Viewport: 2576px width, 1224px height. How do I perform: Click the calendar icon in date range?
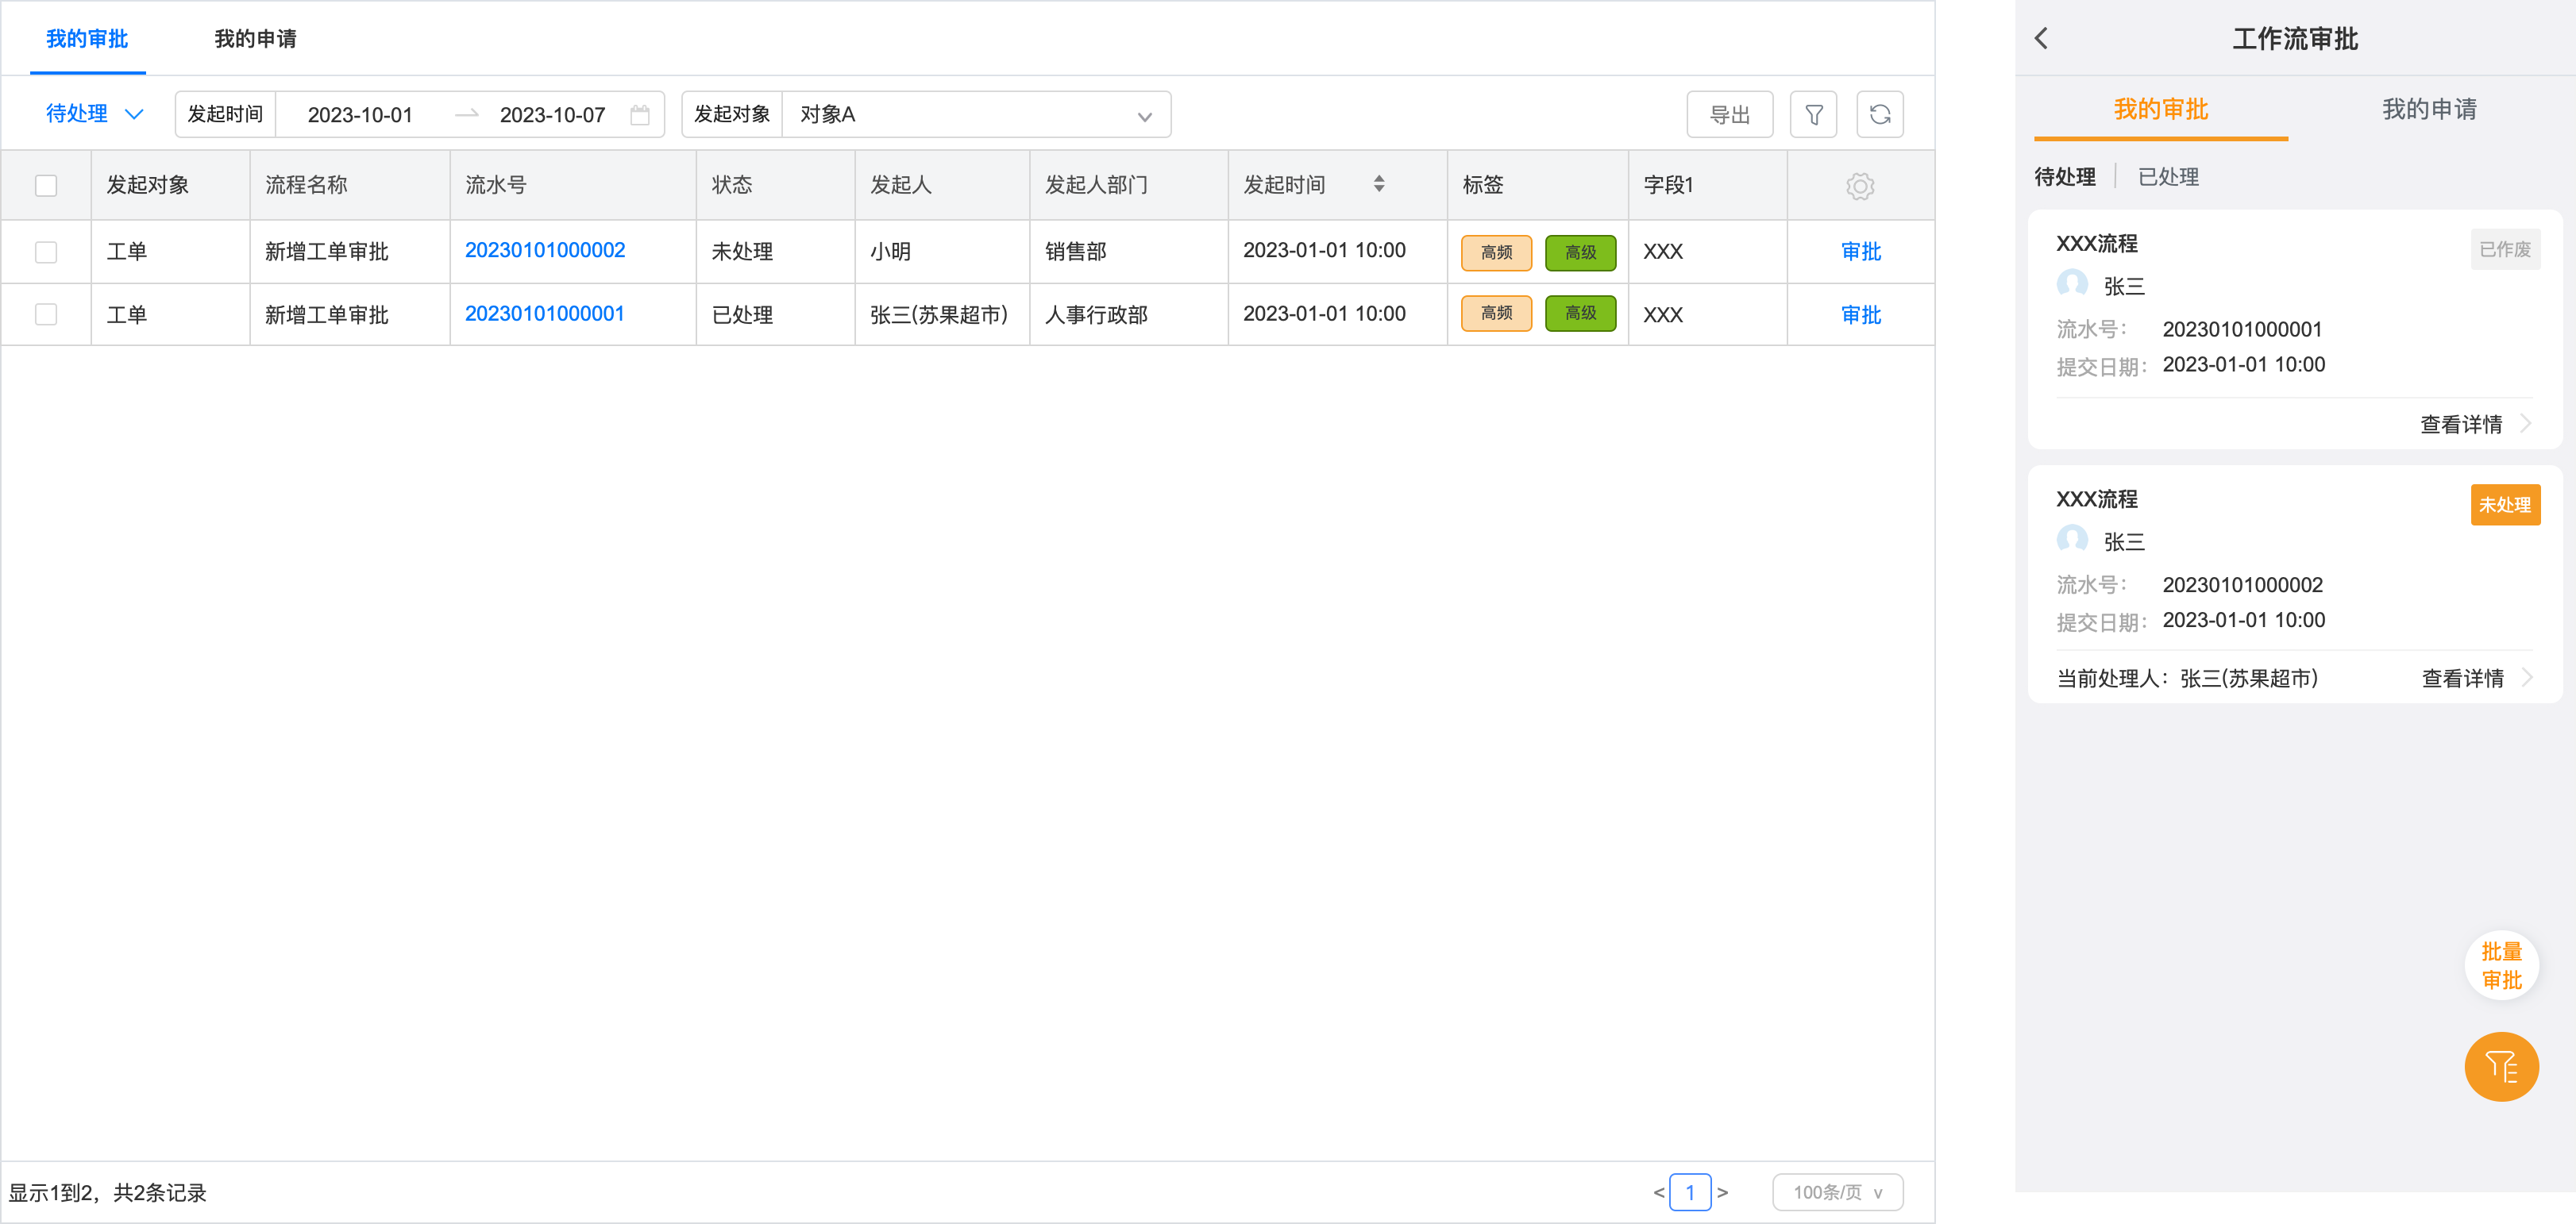coord(640,115)
